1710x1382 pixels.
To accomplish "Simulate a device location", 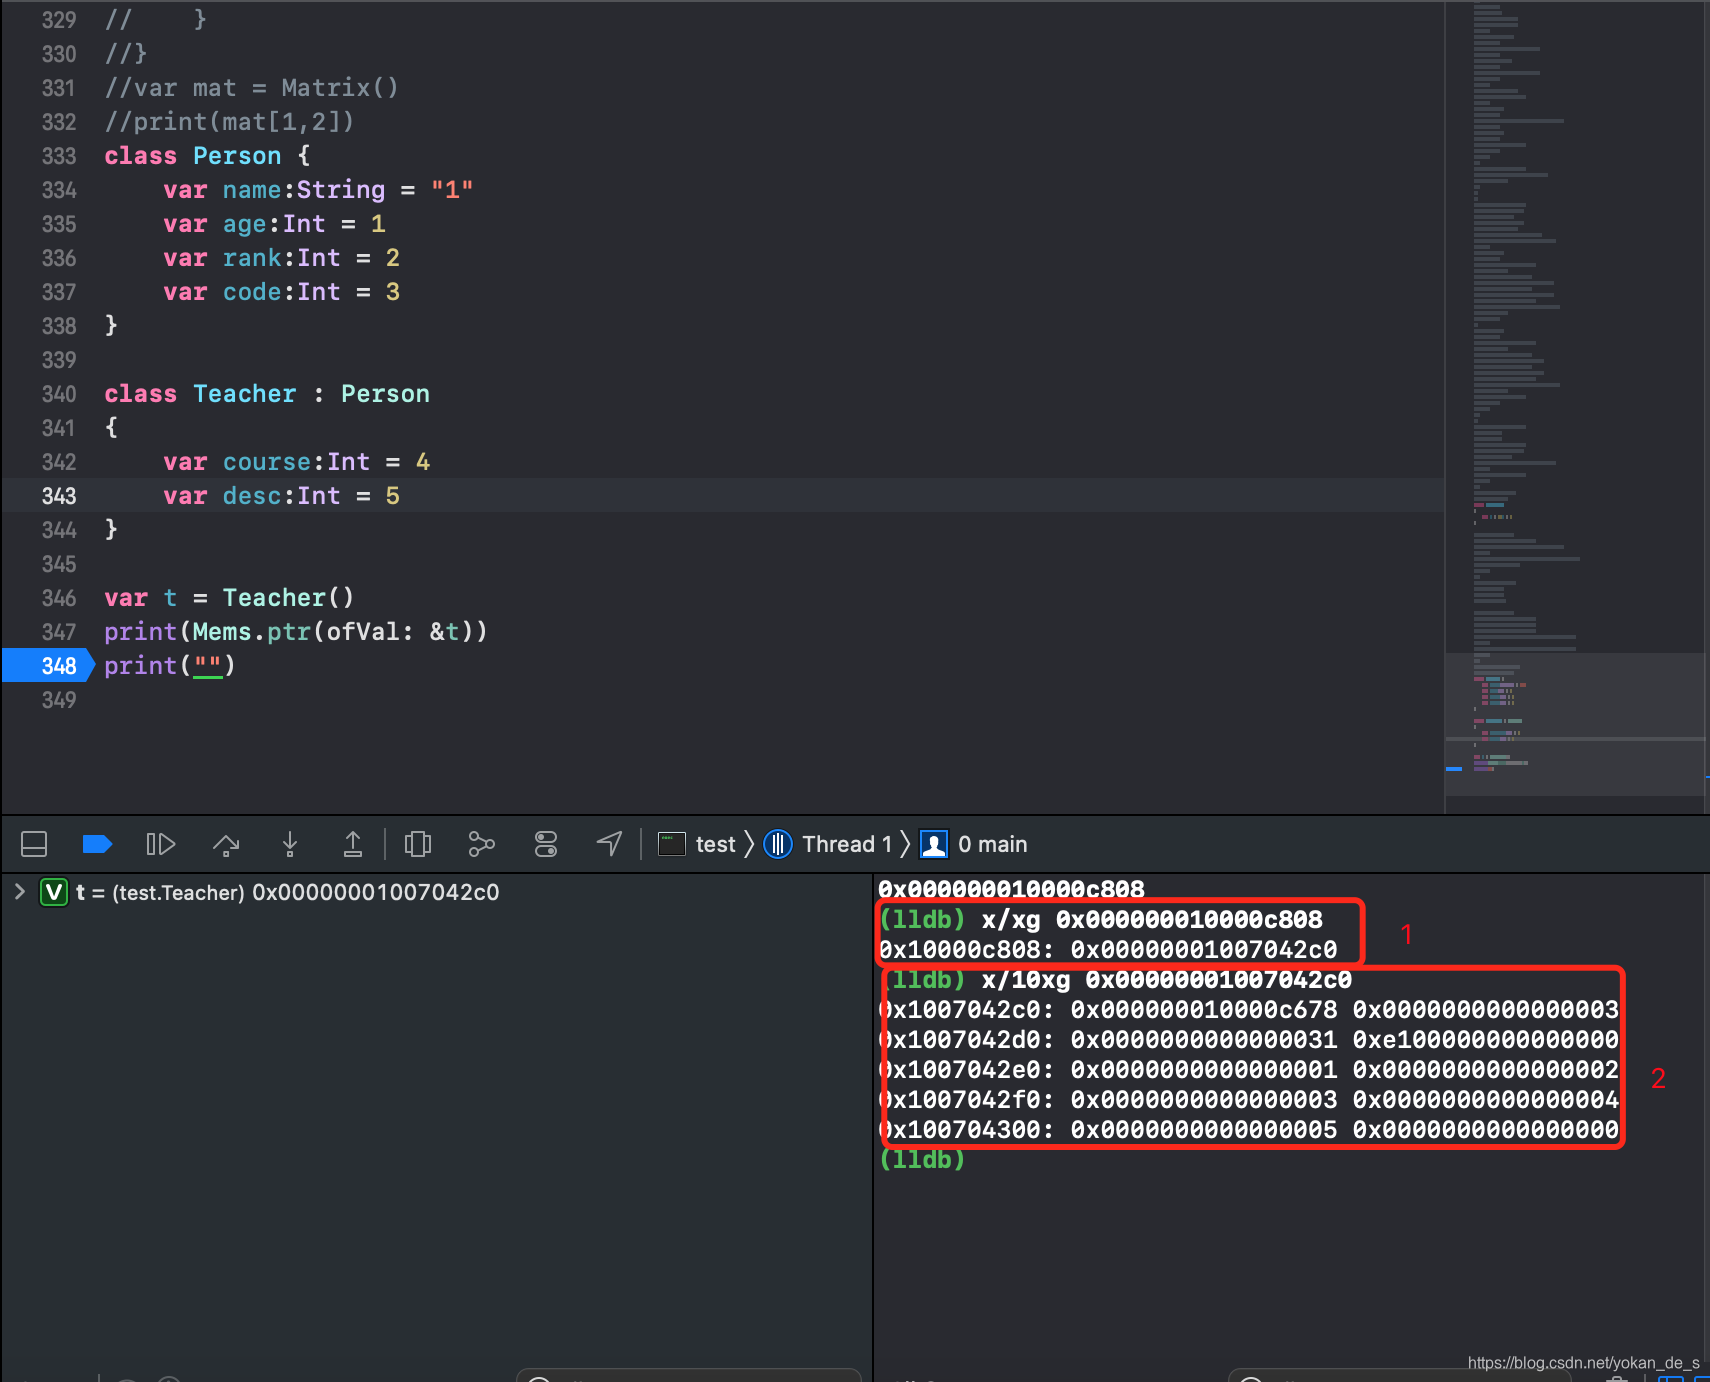I will click(609, 844).
